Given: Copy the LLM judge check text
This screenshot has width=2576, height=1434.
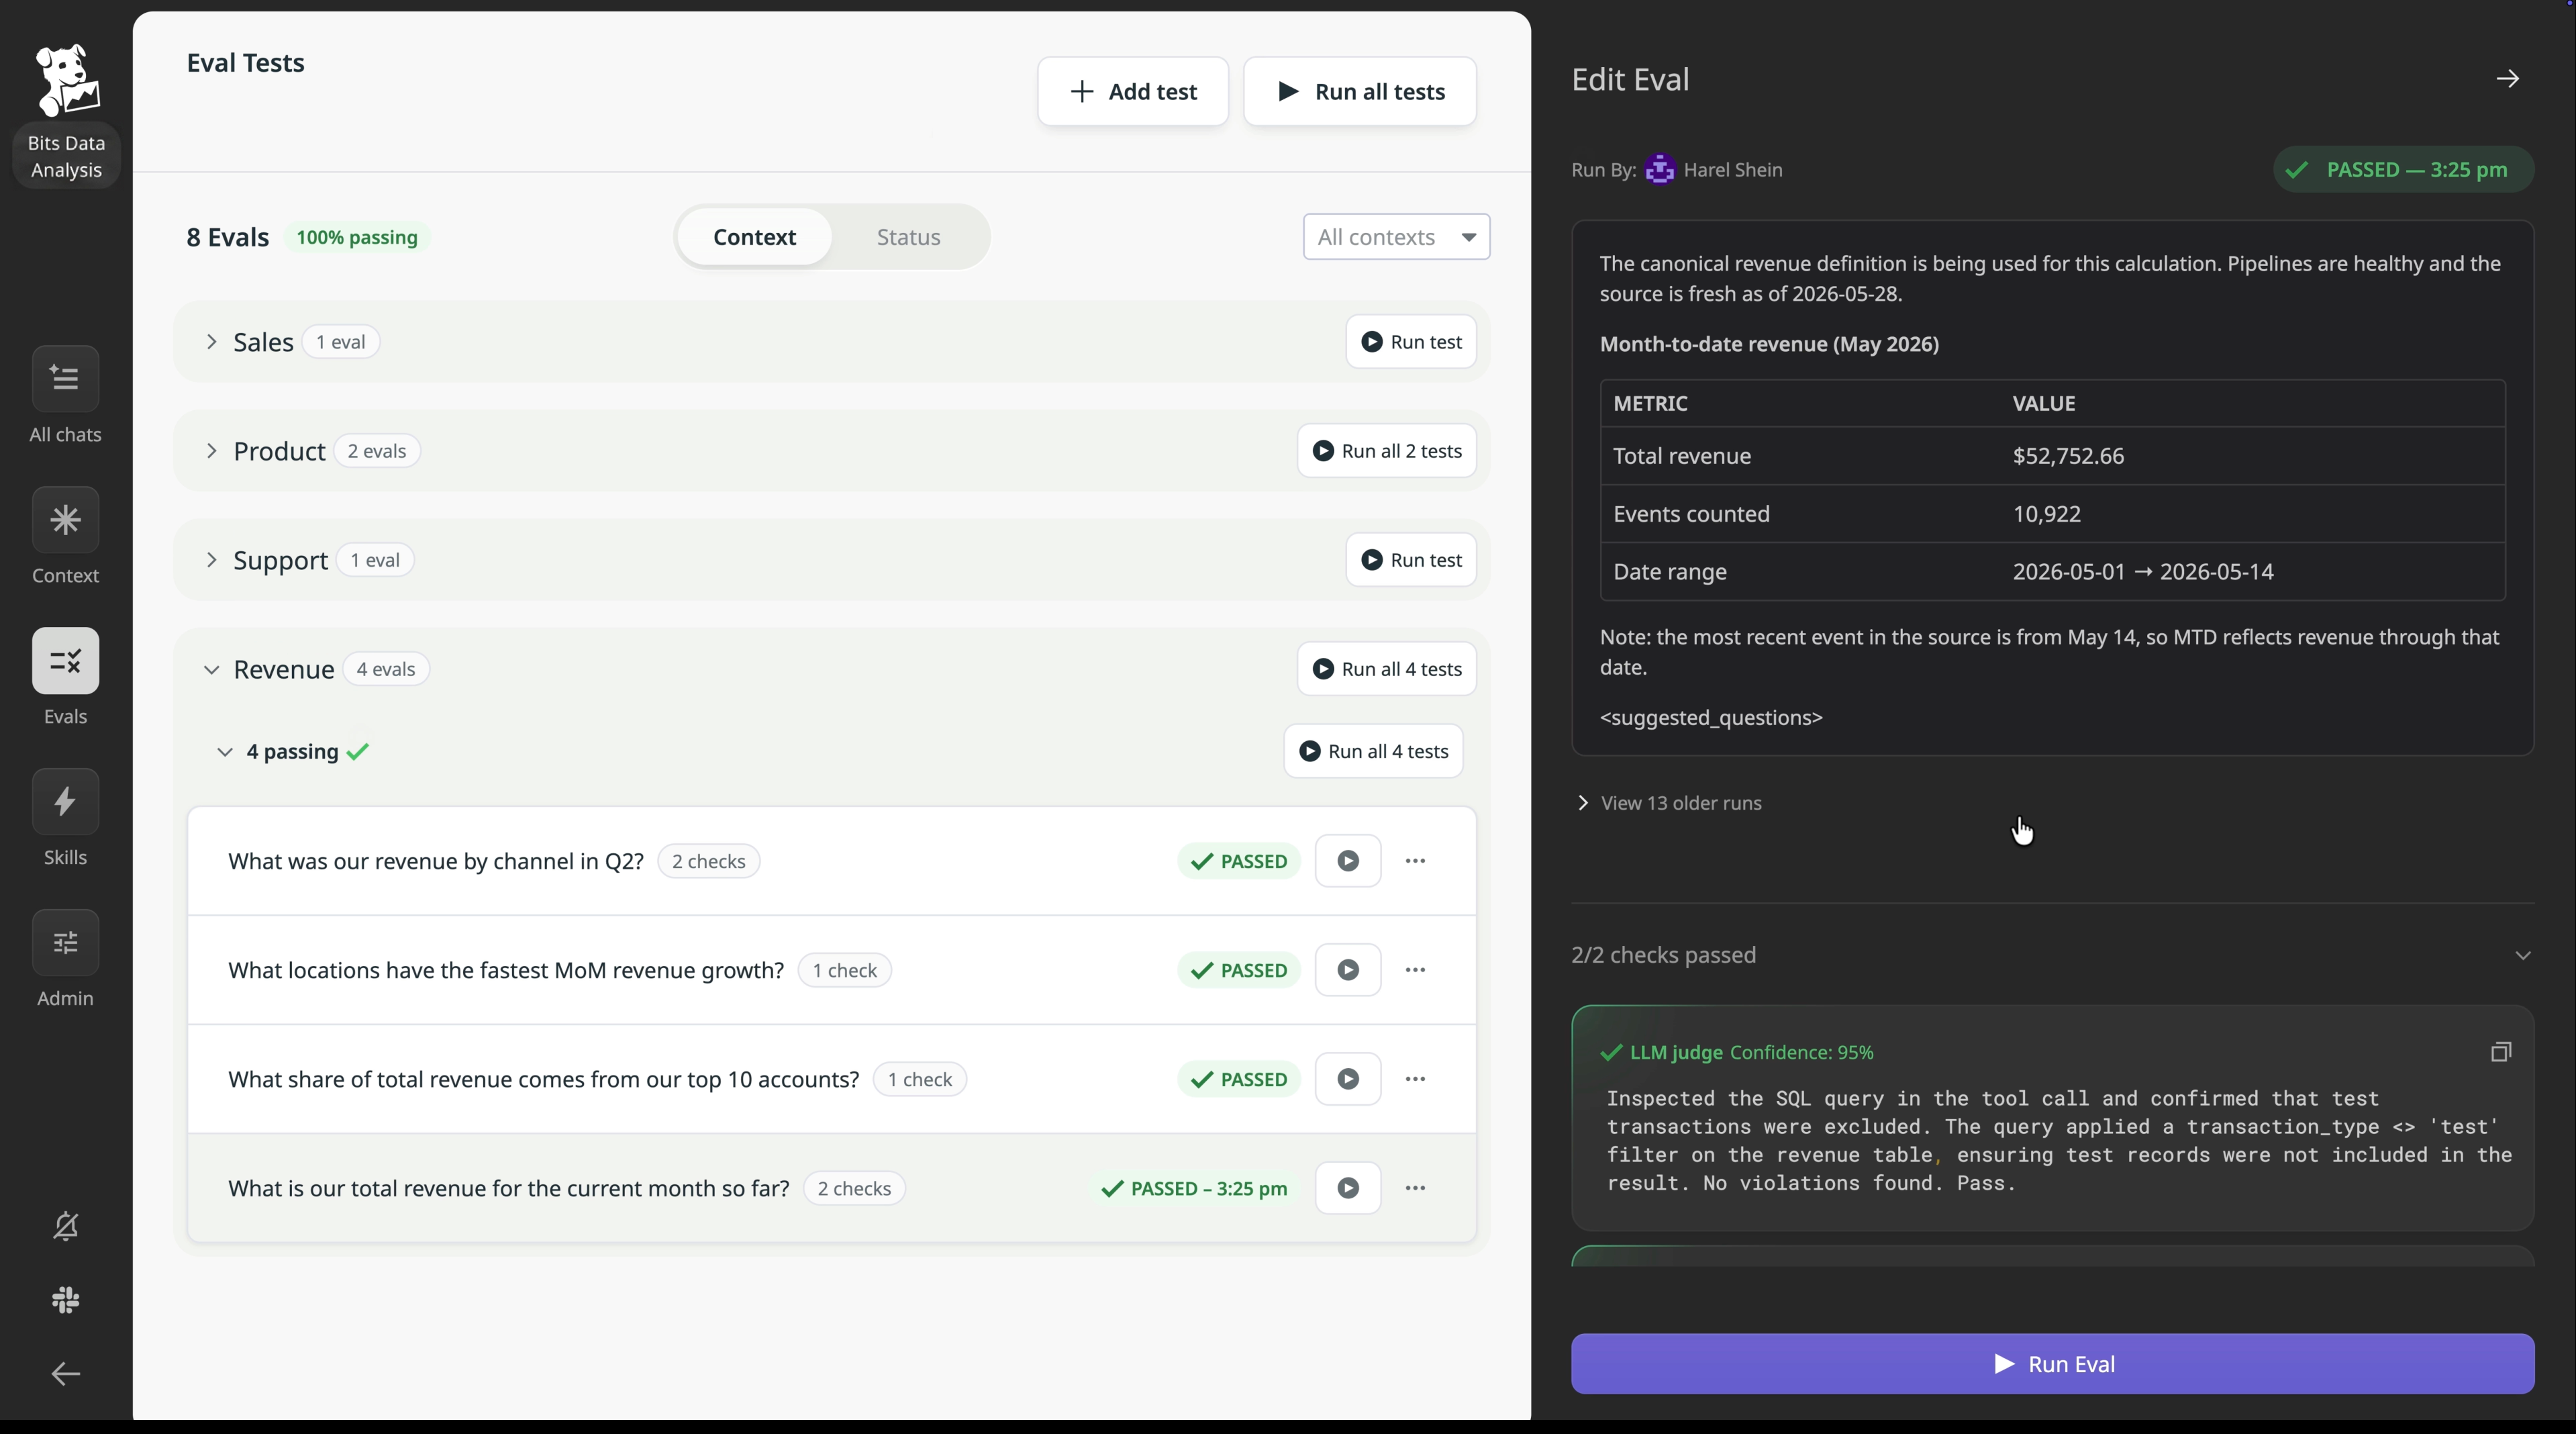Looking at the screenshot, I should 2501,1052.
